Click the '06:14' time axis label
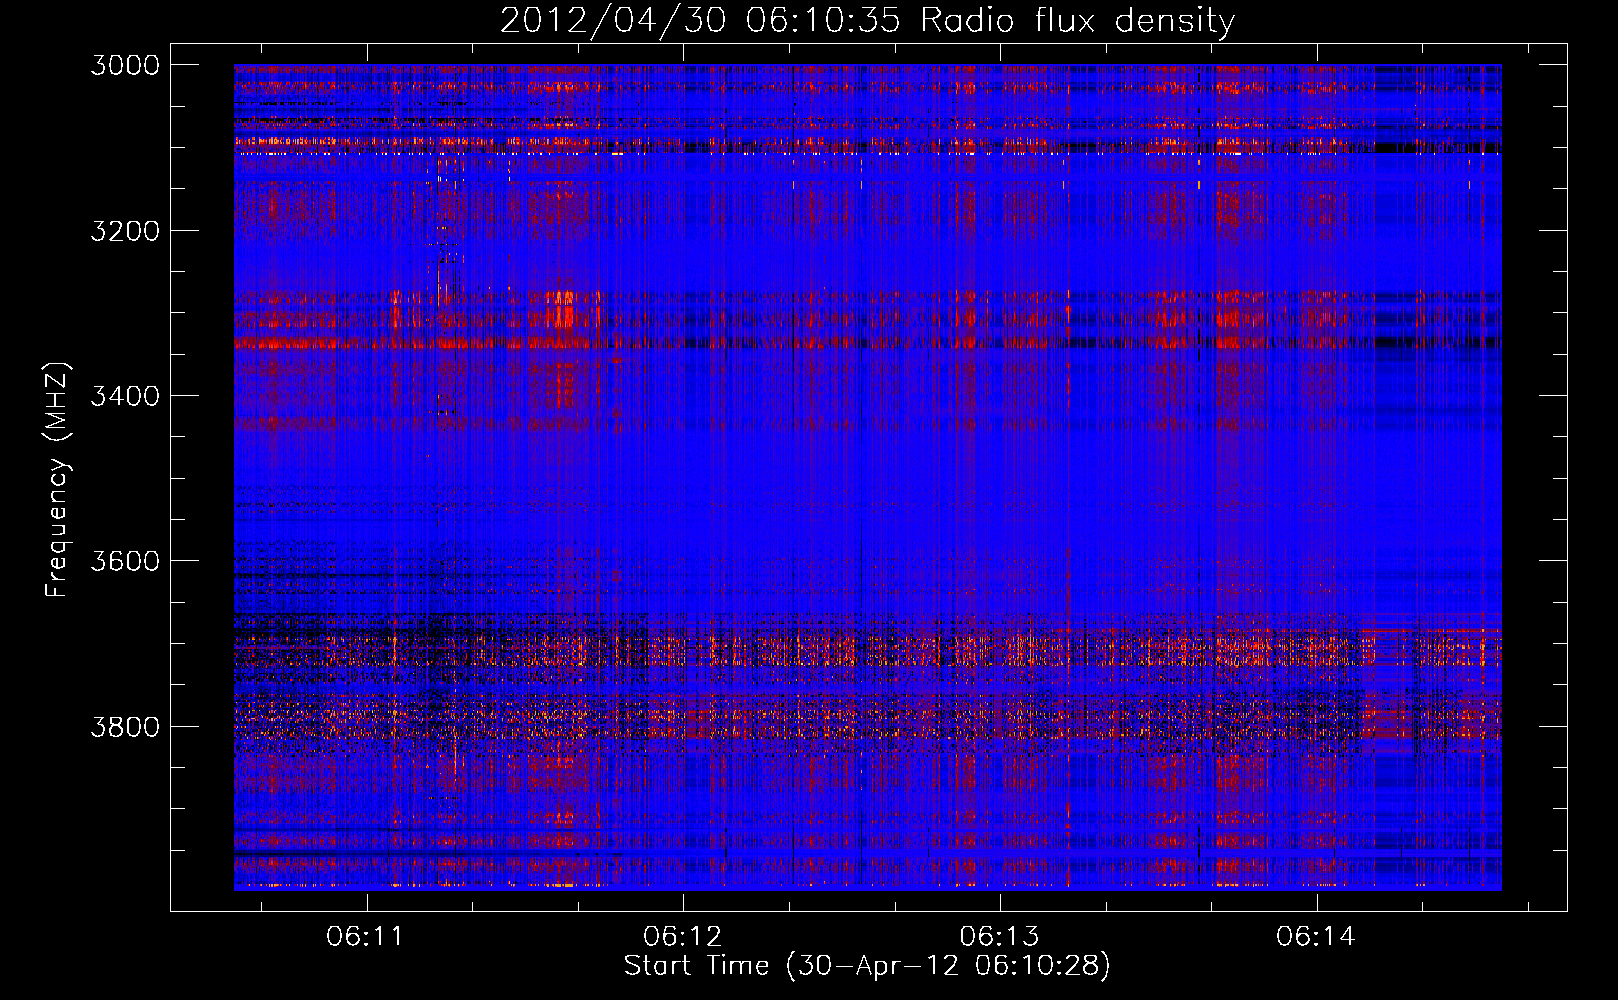 click(1316, 937)
